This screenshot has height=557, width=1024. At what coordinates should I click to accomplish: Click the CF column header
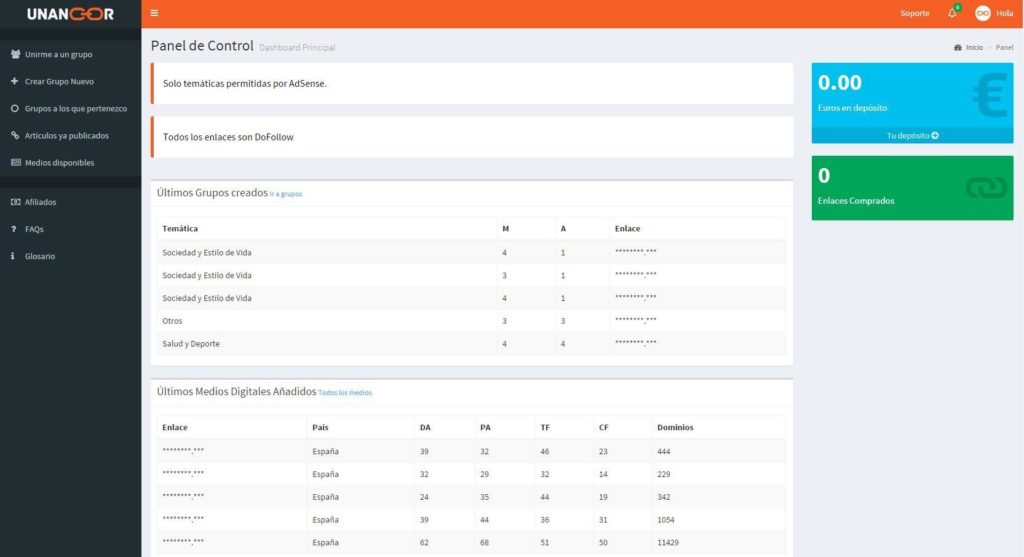pos(603,427)
